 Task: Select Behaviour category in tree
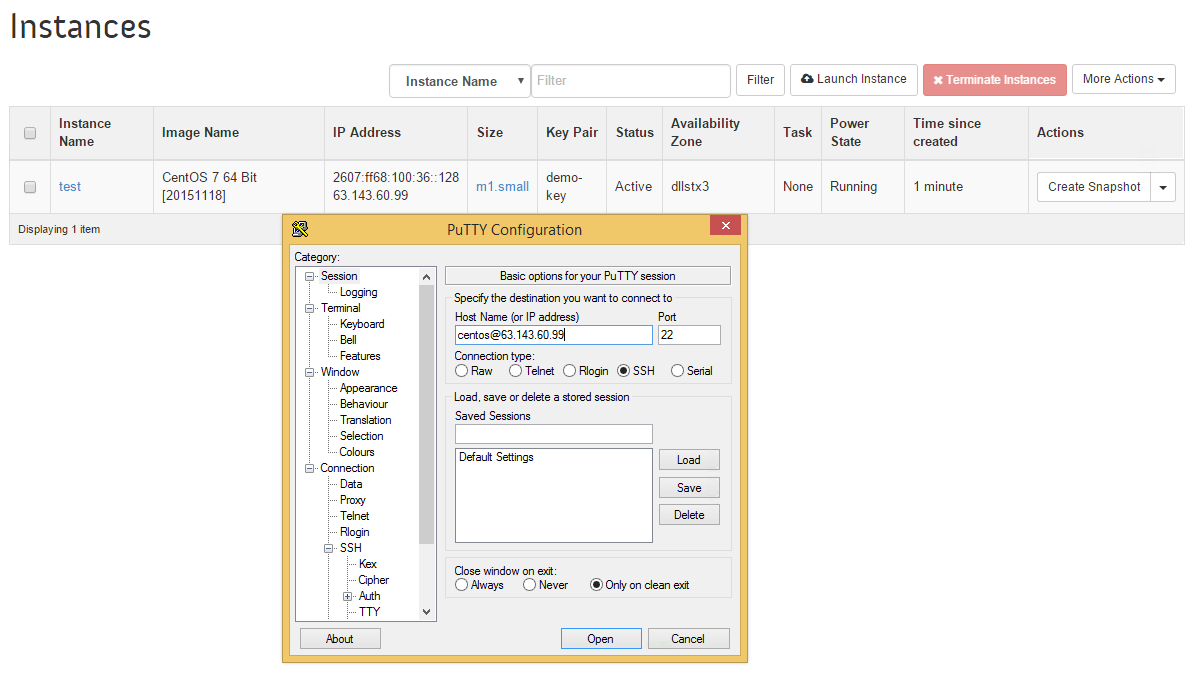tap(364, 404)
